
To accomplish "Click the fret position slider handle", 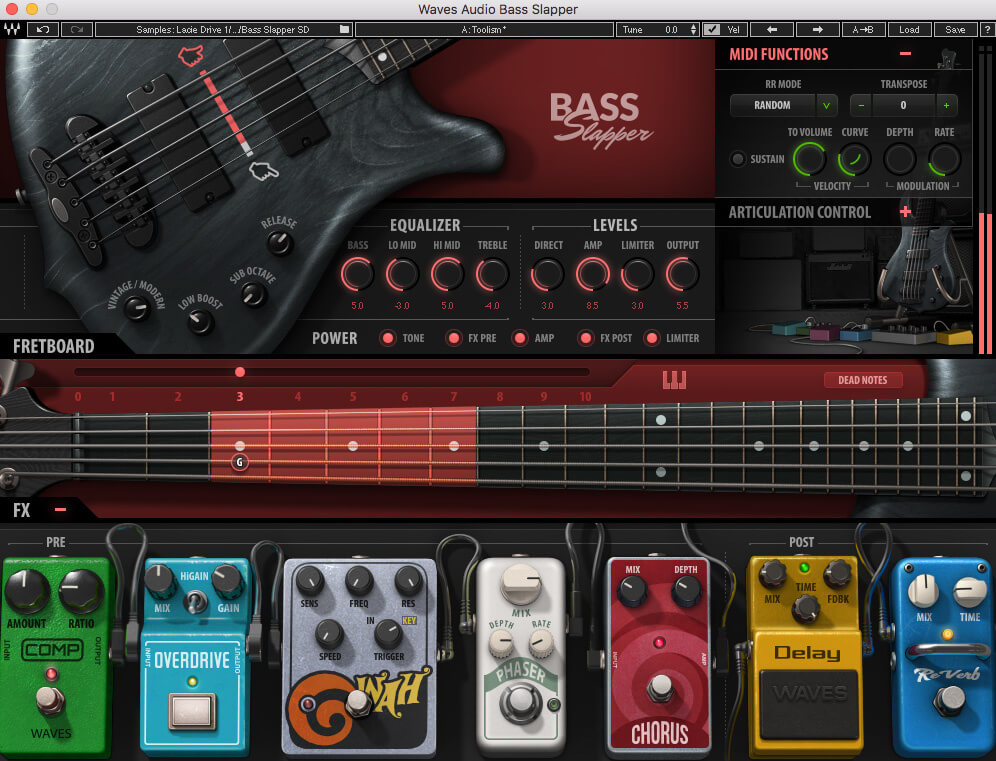I will [x=239, y=372].
